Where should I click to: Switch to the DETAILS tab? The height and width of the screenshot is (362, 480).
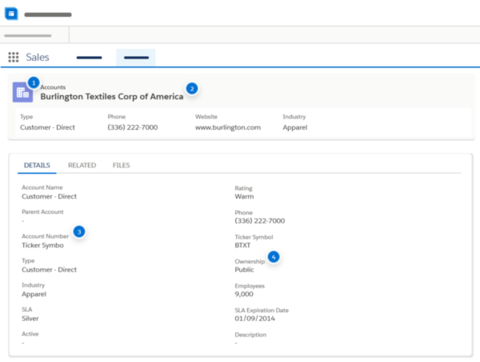coord(37,165)
